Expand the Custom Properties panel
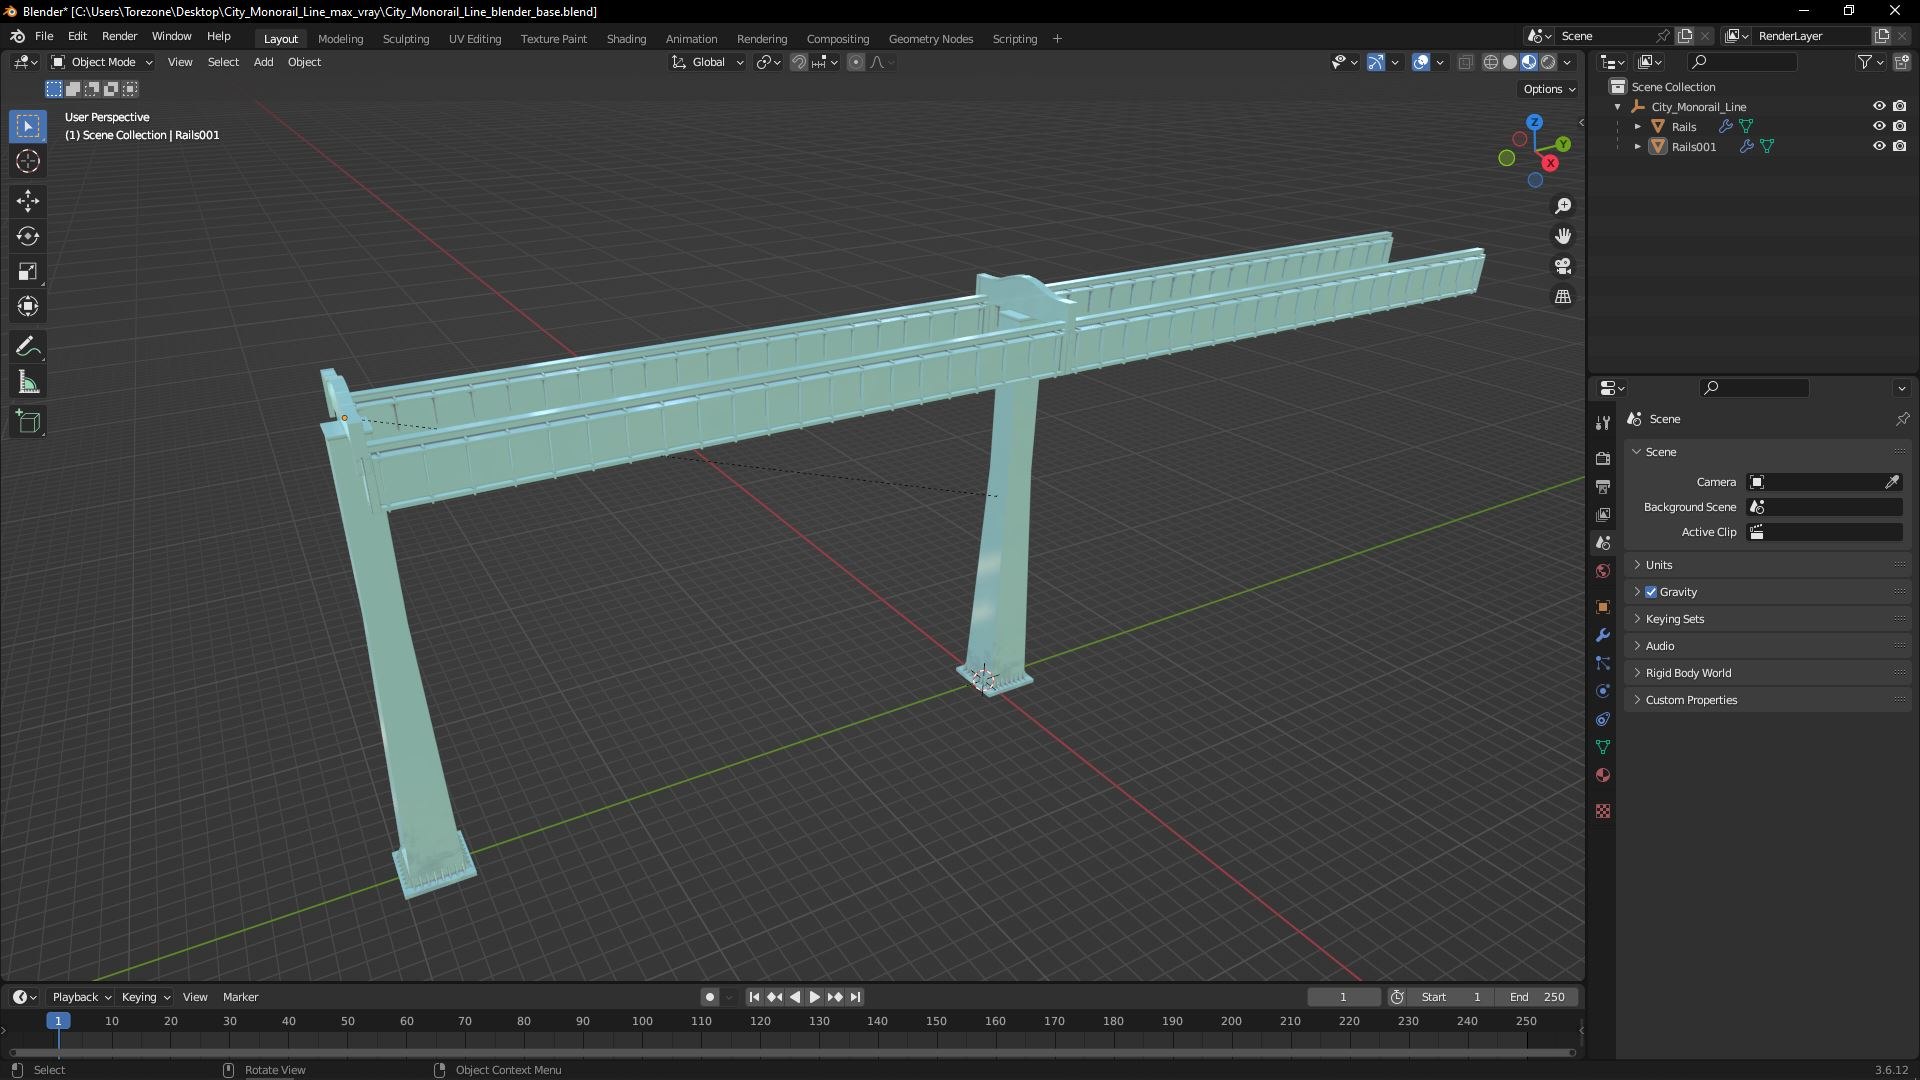Screen dimensions: 1920x1080 tap(1767, 700)
